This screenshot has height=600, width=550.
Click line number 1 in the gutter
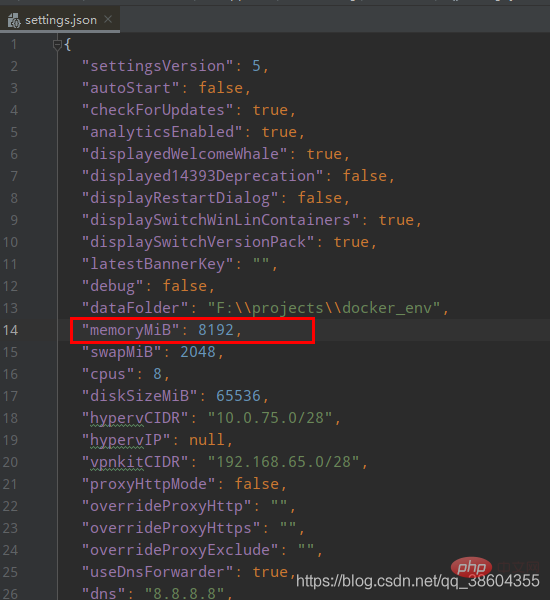(x=14, y=44)
